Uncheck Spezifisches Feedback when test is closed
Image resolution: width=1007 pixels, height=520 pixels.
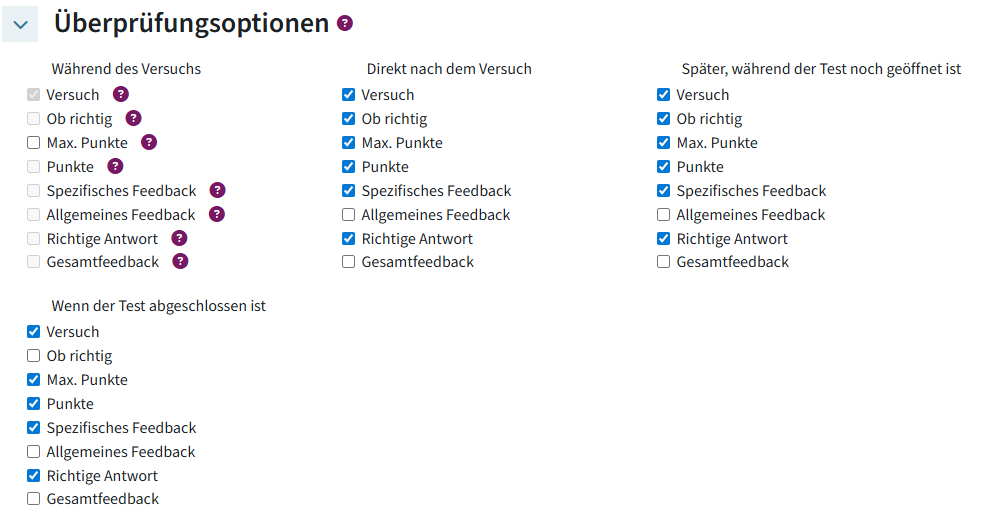(x=33, y=428)
